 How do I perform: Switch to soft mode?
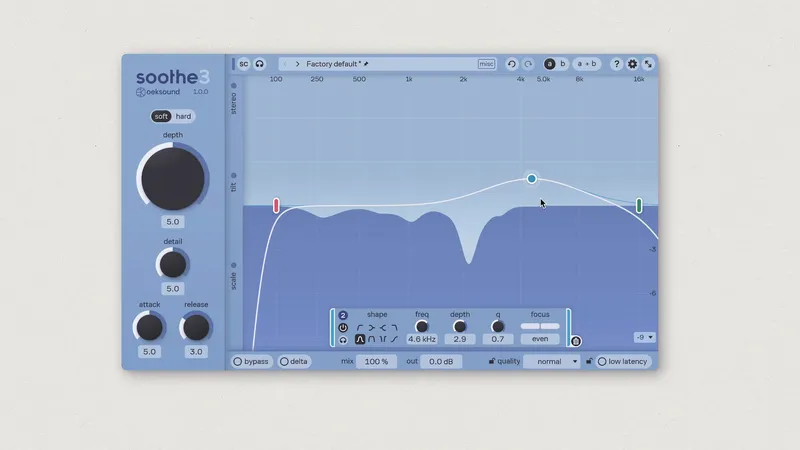click(x=161, y=116)
